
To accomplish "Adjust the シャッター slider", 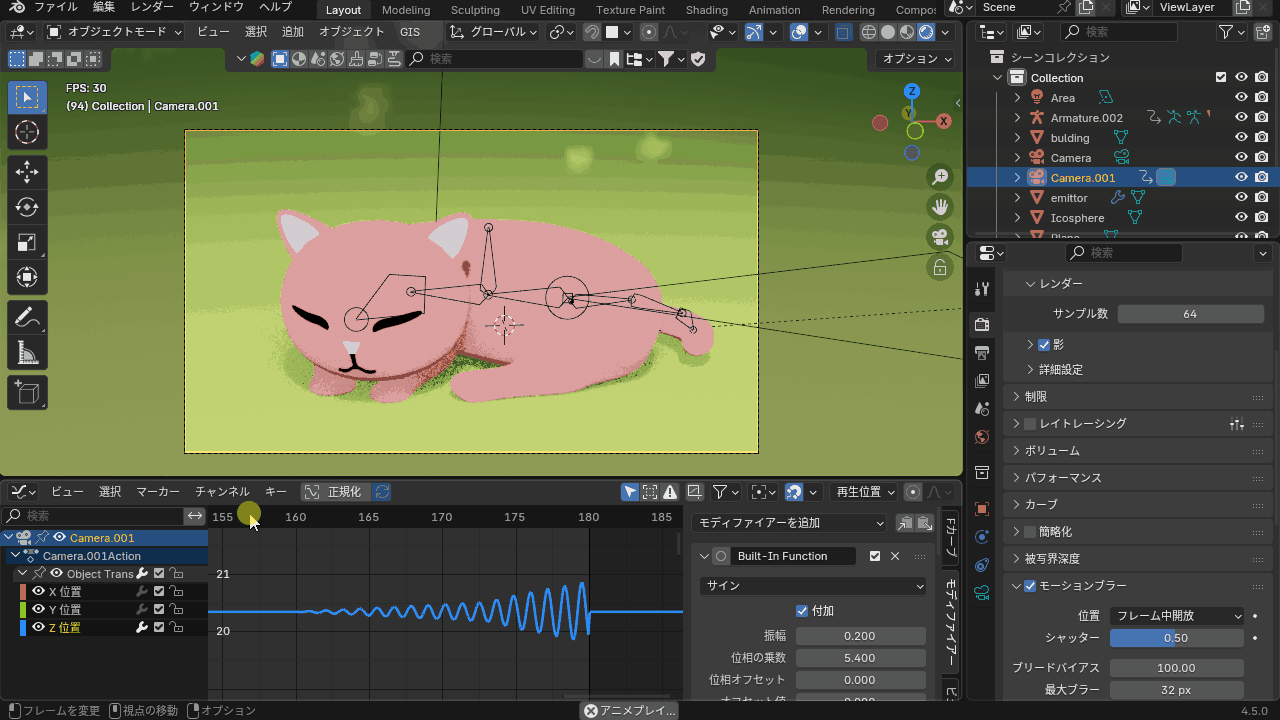I will (x=1176, y=638).
